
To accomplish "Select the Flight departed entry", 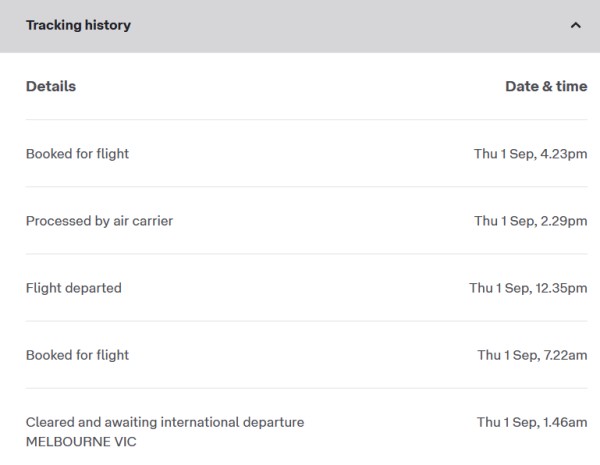I will coord(73,288).
